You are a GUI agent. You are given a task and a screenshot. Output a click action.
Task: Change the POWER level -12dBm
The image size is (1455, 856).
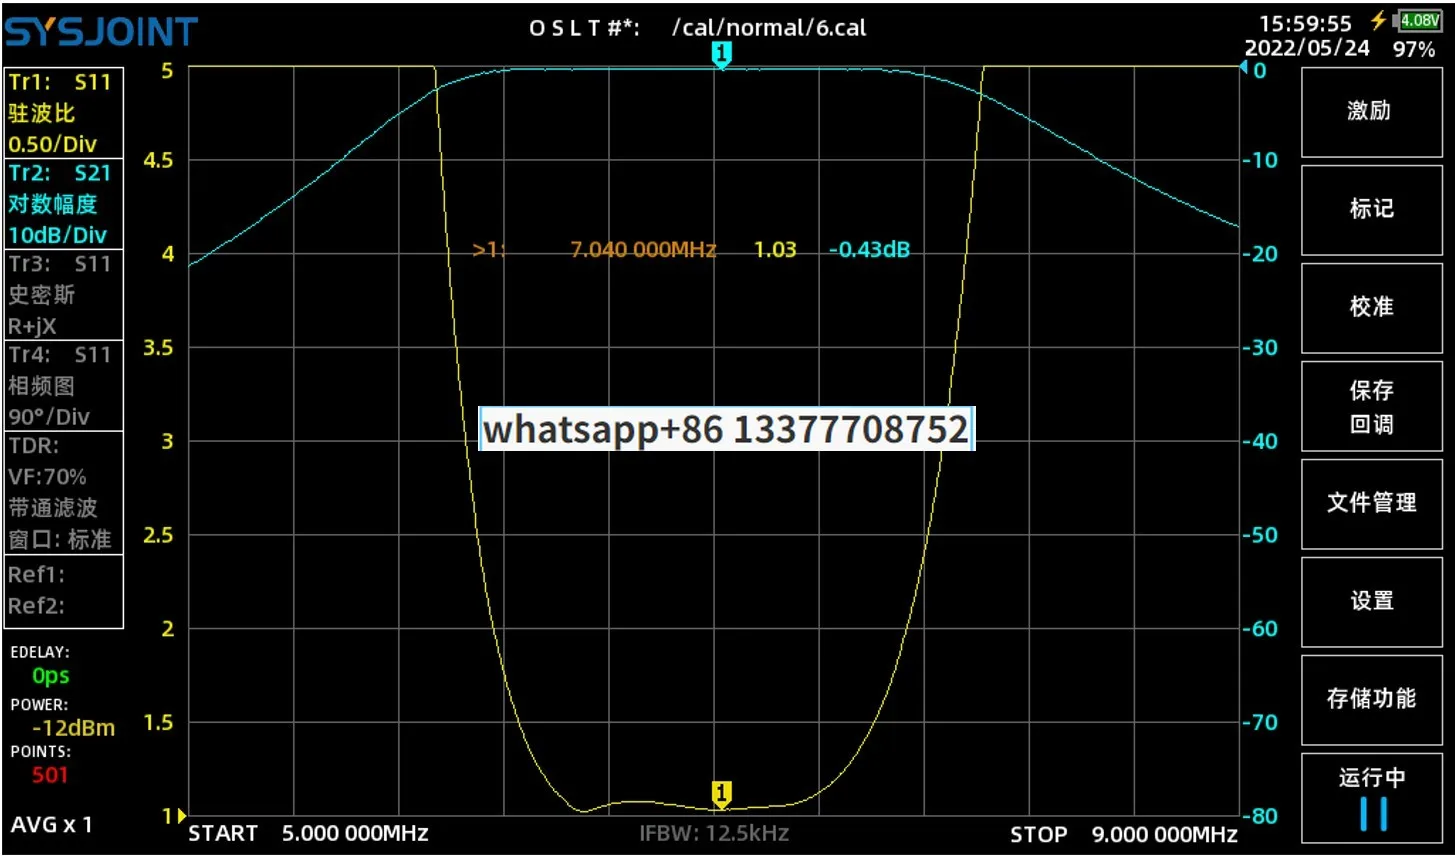(x=73, y=728)
